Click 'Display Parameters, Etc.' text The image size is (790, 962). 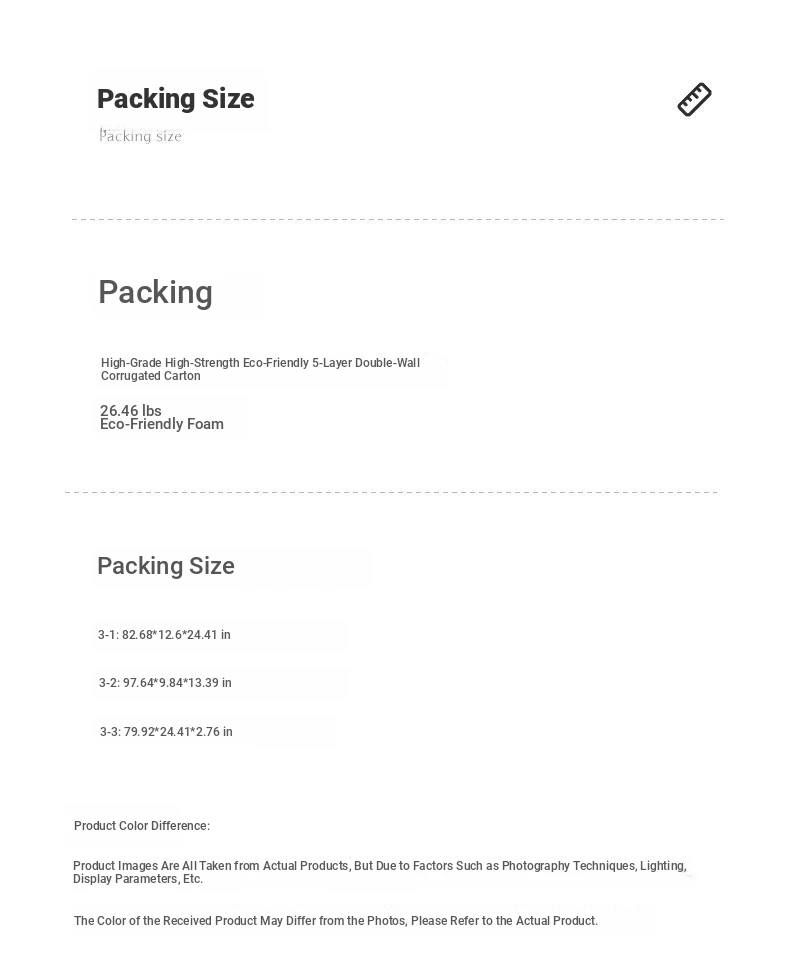tap(138, 879)
